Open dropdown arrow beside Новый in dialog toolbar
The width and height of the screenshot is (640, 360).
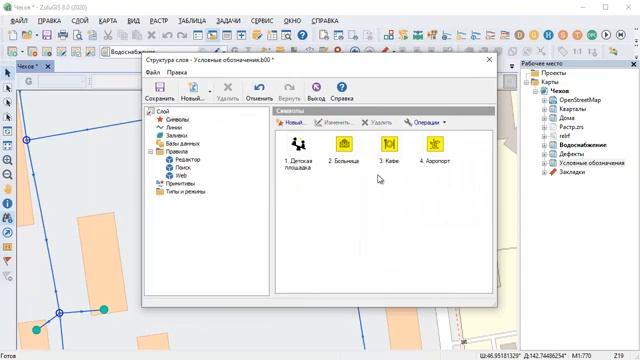210,91
